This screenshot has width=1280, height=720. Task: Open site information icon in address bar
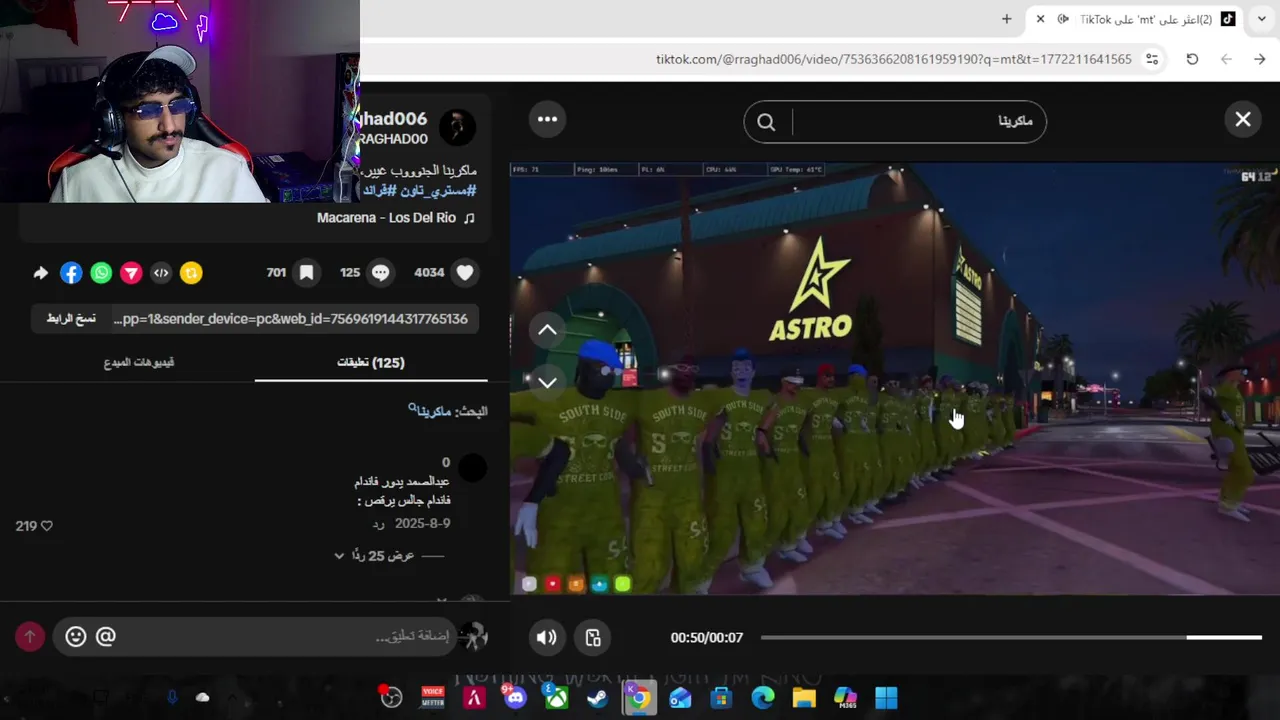1153,59
